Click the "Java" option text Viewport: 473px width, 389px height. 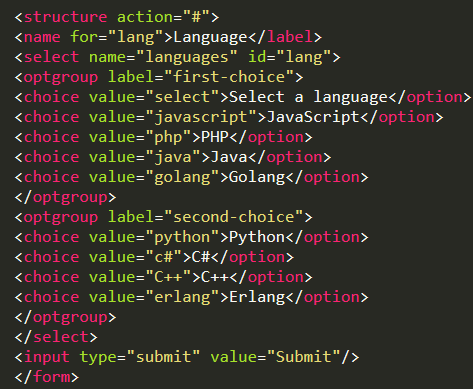[229, 157]
